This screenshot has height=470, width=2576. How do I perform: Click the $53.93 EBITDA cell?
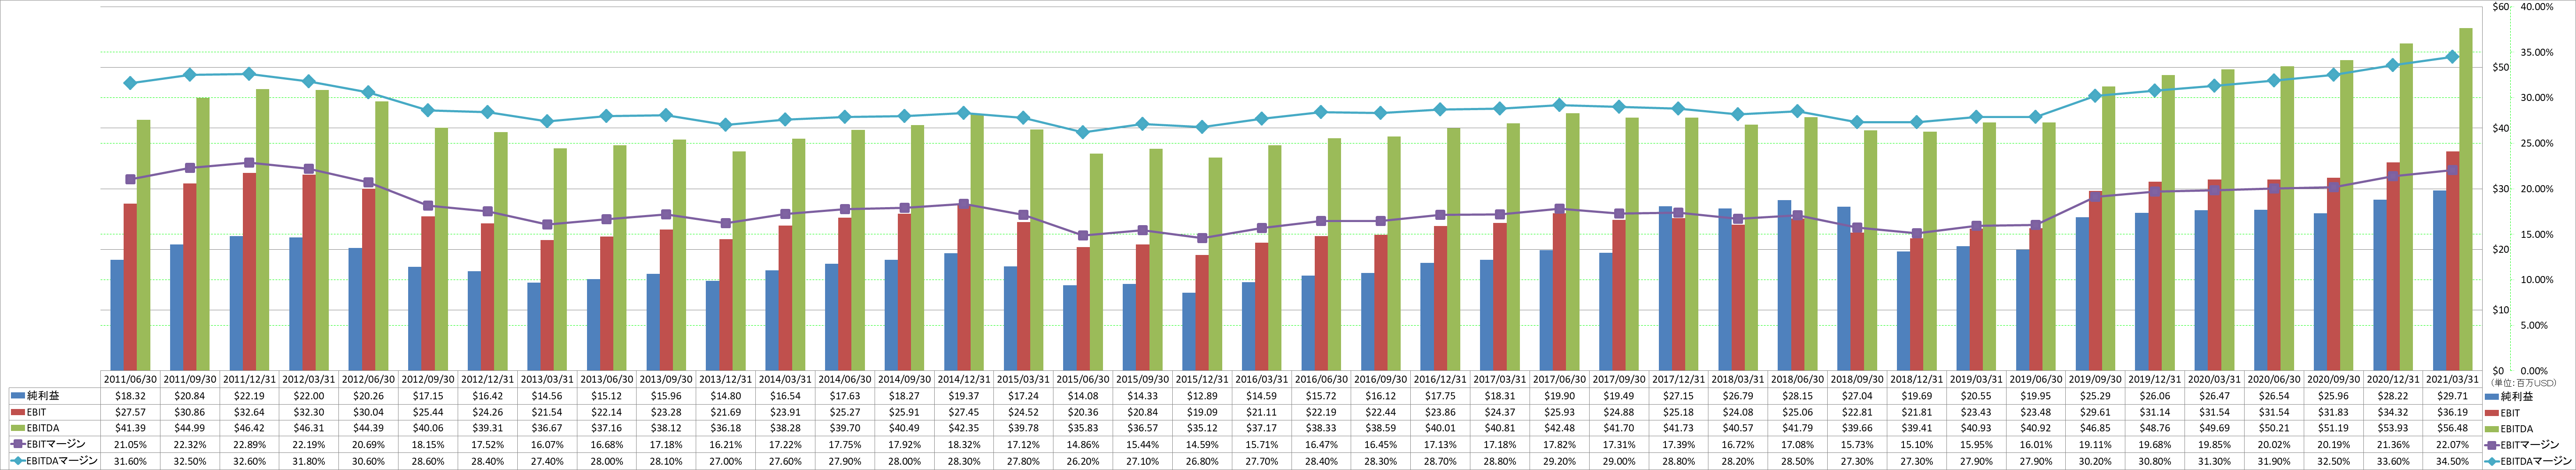[x=2393, y=428]
